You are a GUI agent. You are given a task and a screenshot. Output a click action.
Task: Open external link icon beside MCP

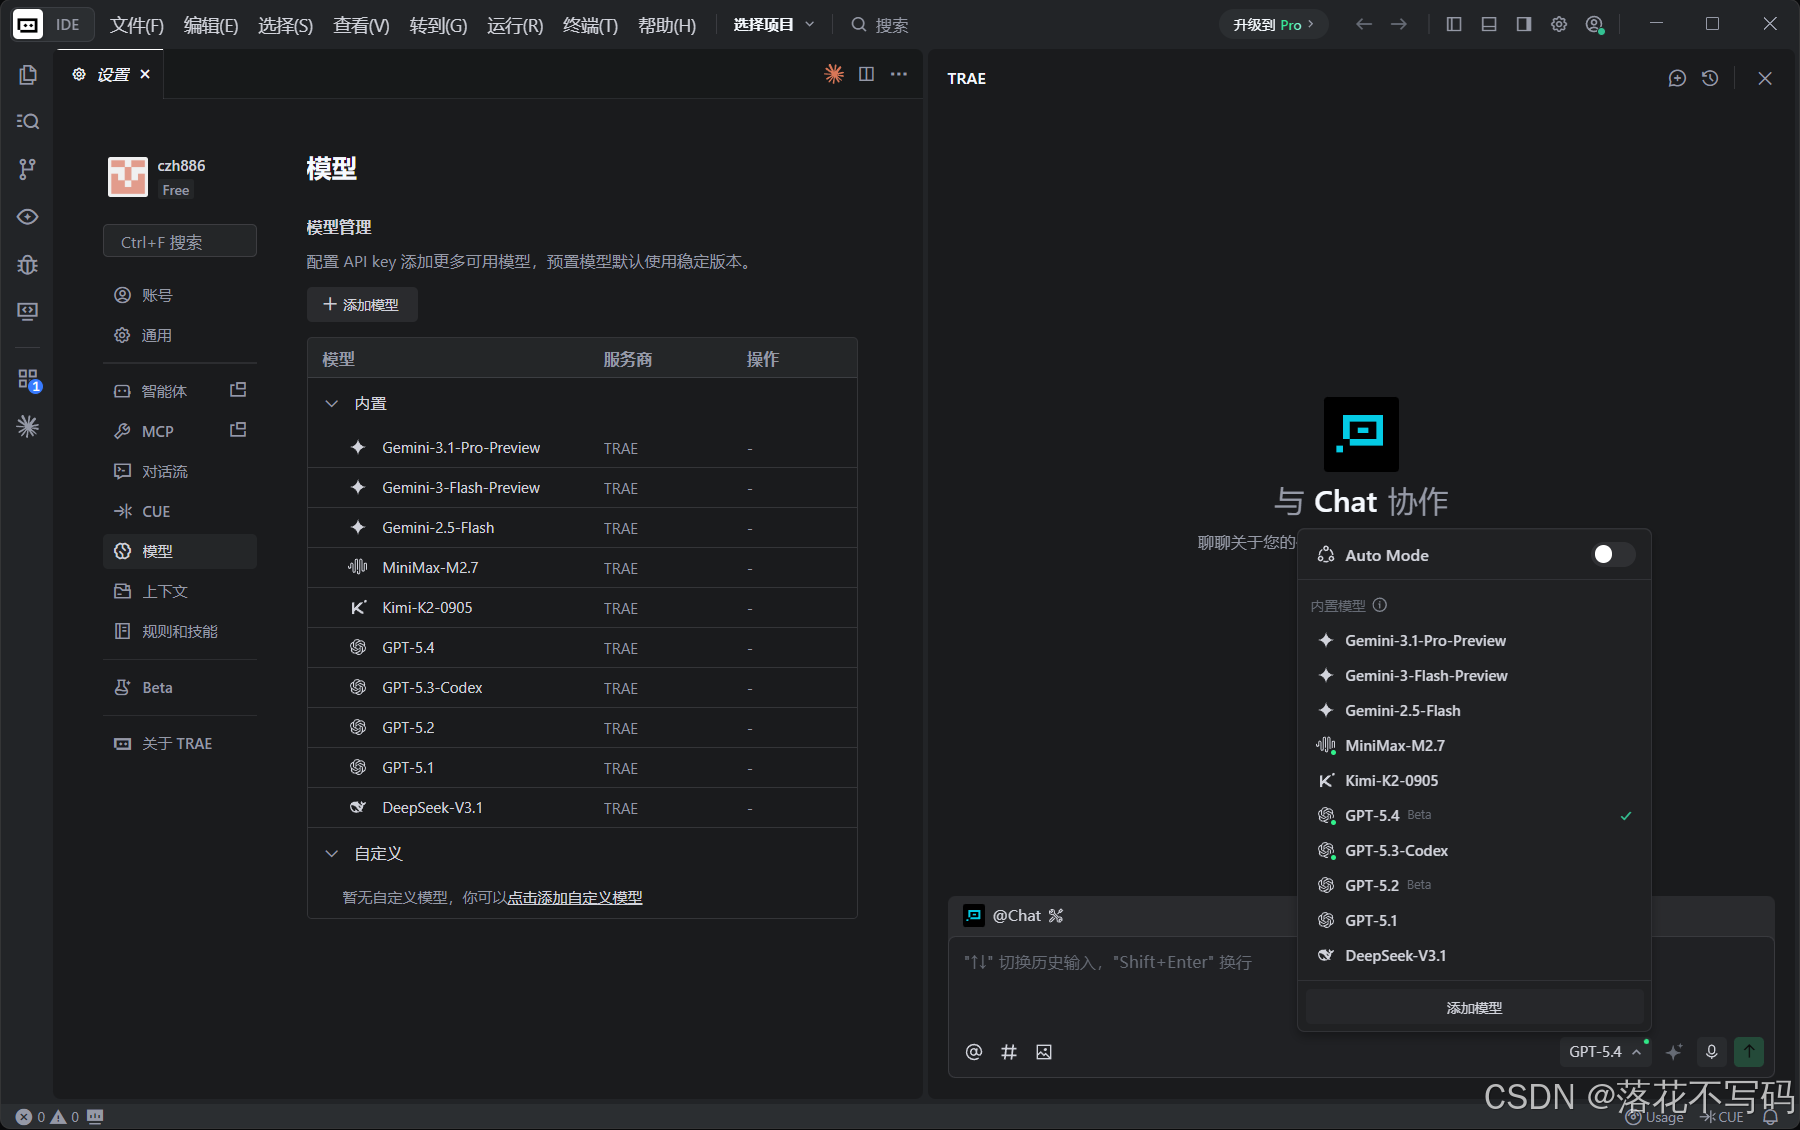tap(238, 430)
